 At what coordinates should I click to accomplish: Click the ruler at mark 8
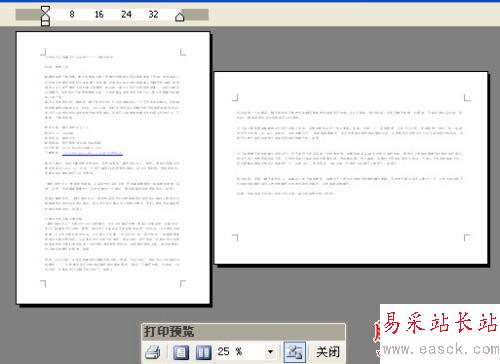(72, 14)
